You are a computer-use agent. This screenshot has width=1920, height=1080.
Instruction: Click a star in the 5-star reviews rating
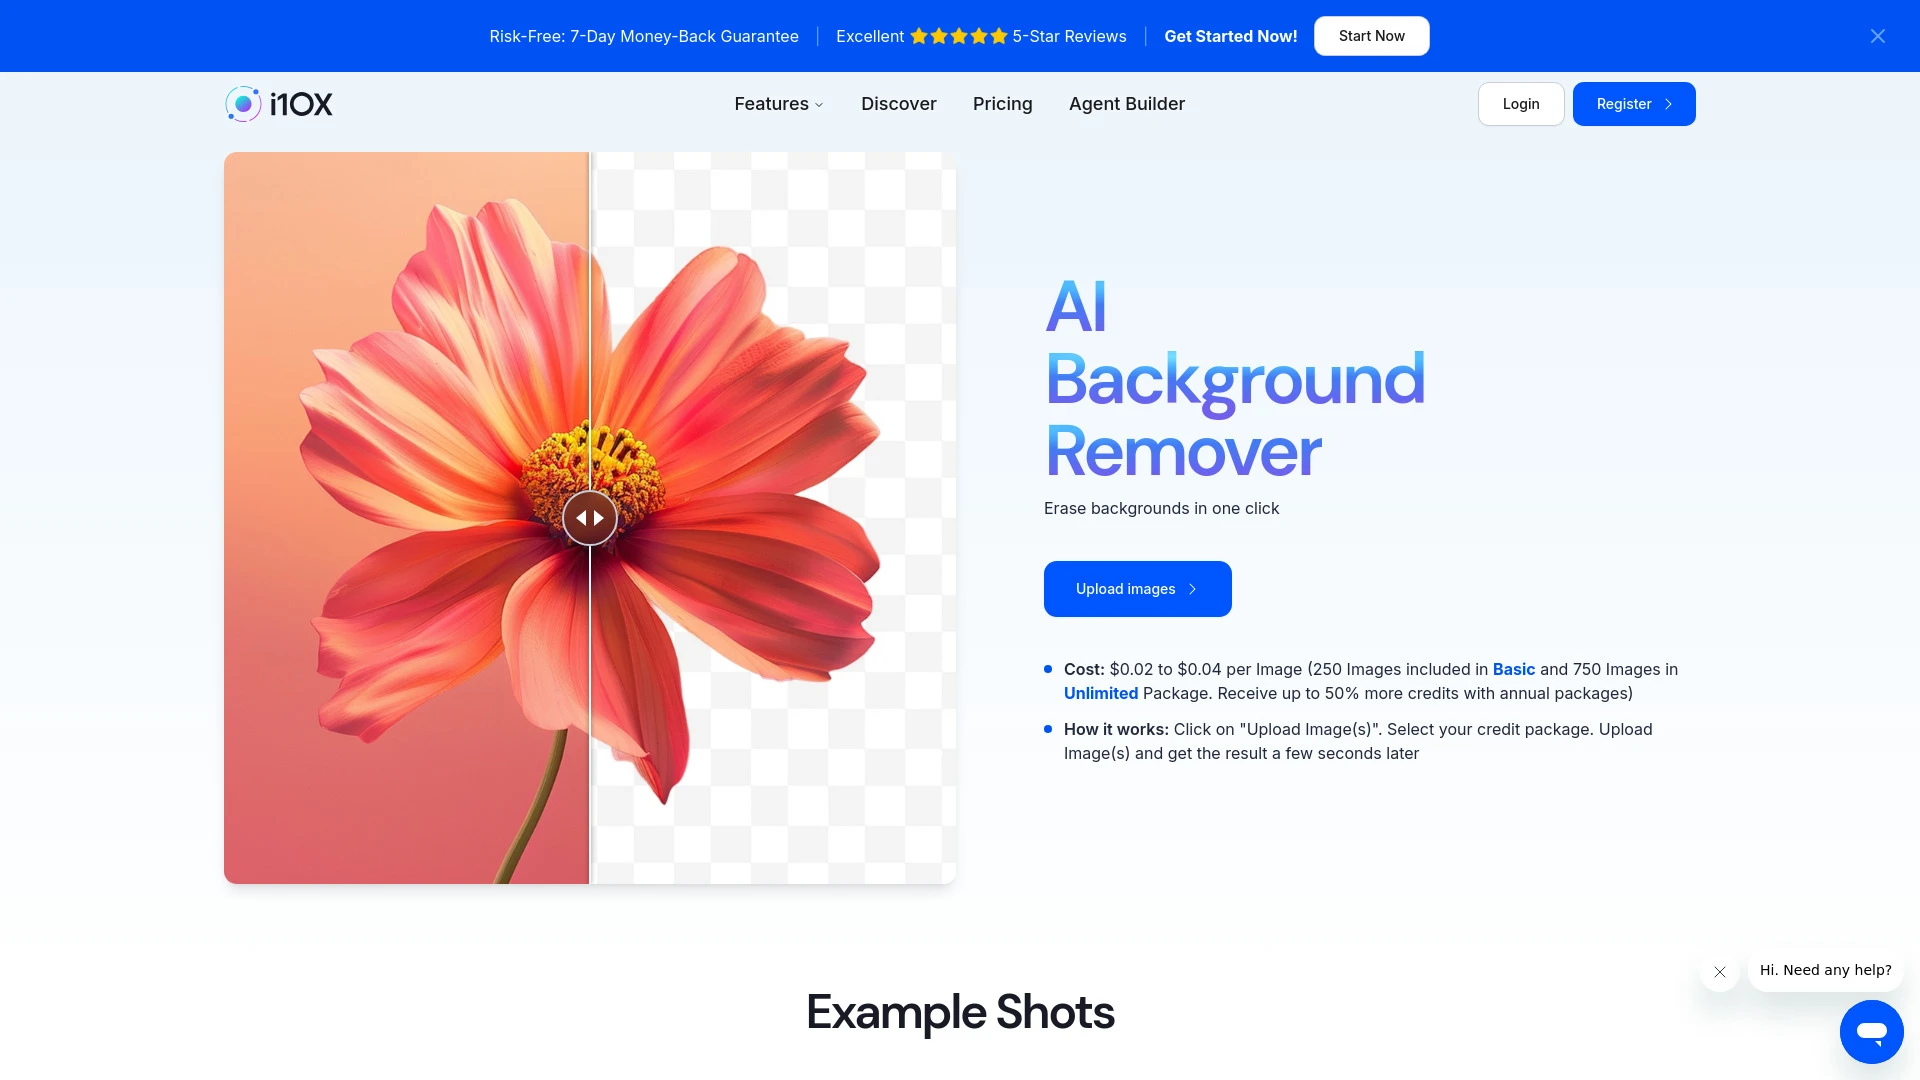(958, 36)
